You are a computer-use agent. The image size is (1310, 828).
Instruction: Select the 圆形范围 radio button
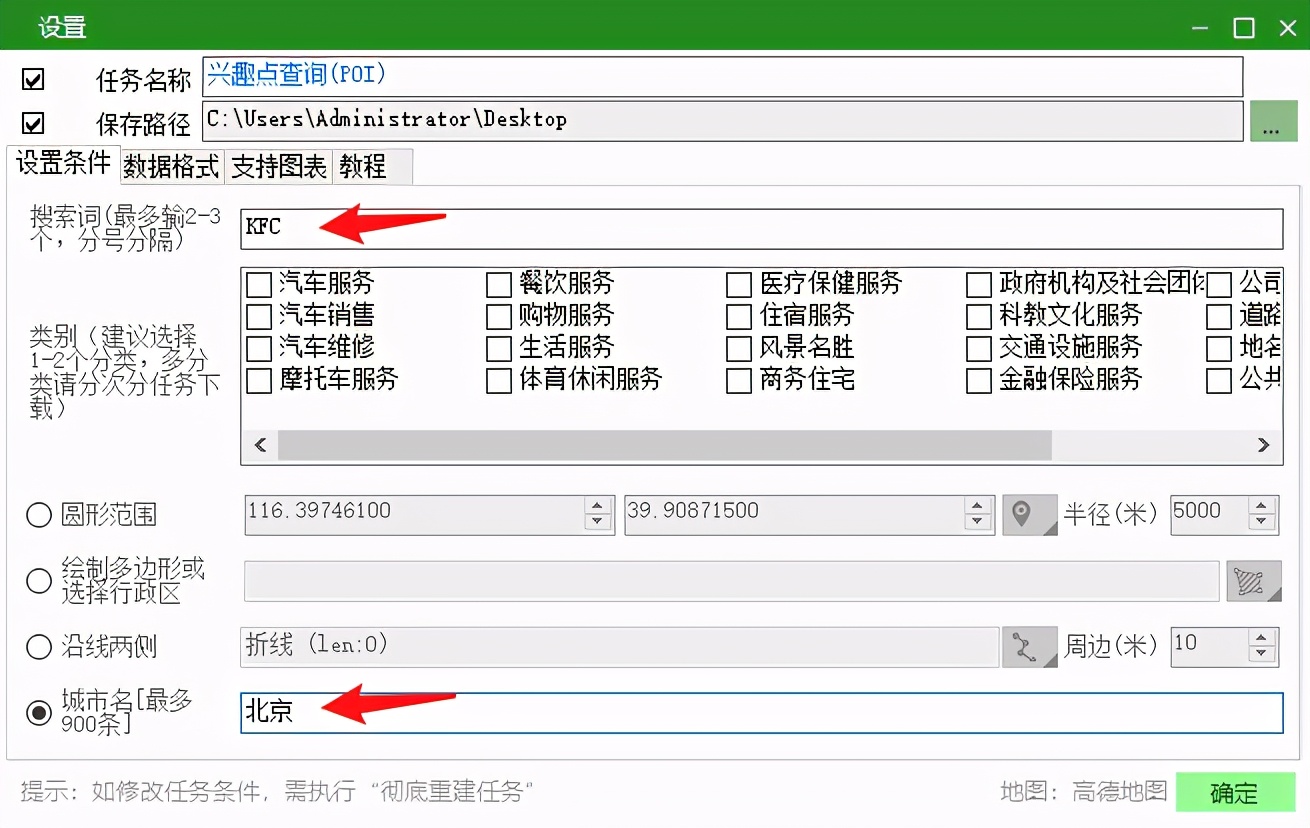click(39, 515)
